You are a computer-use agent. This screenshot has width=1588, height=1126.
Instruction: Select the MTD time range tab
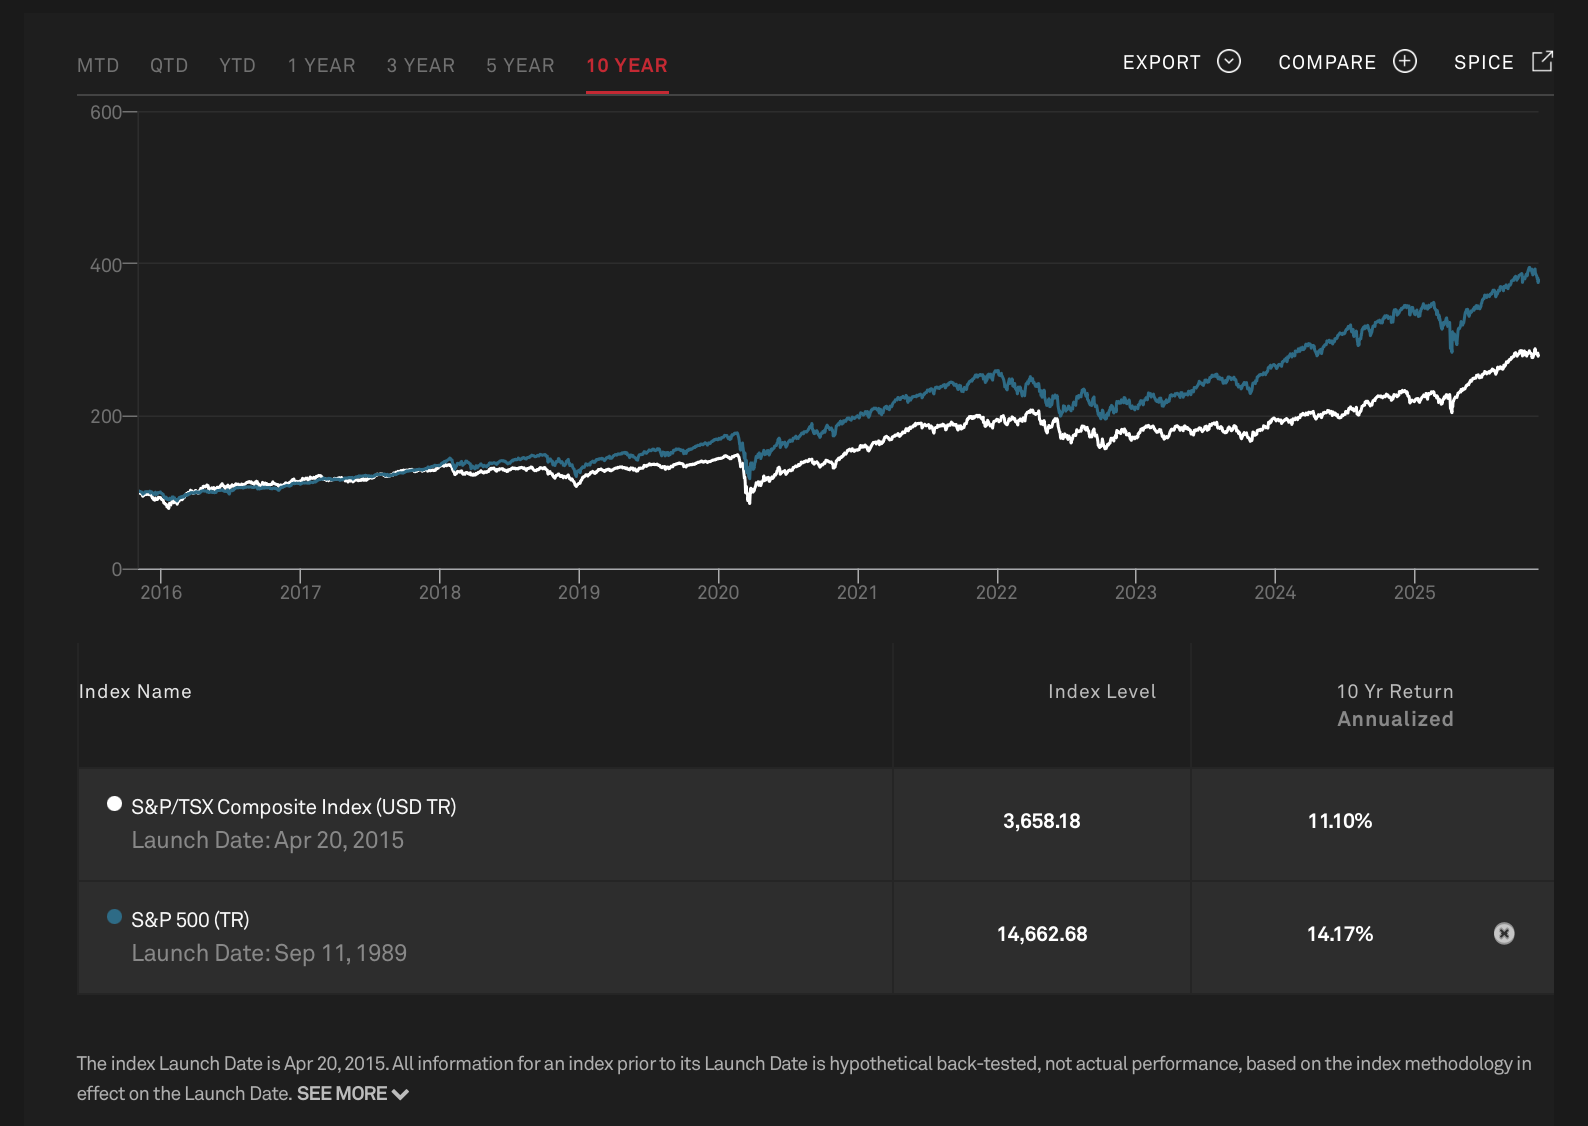tap(98, 66)
